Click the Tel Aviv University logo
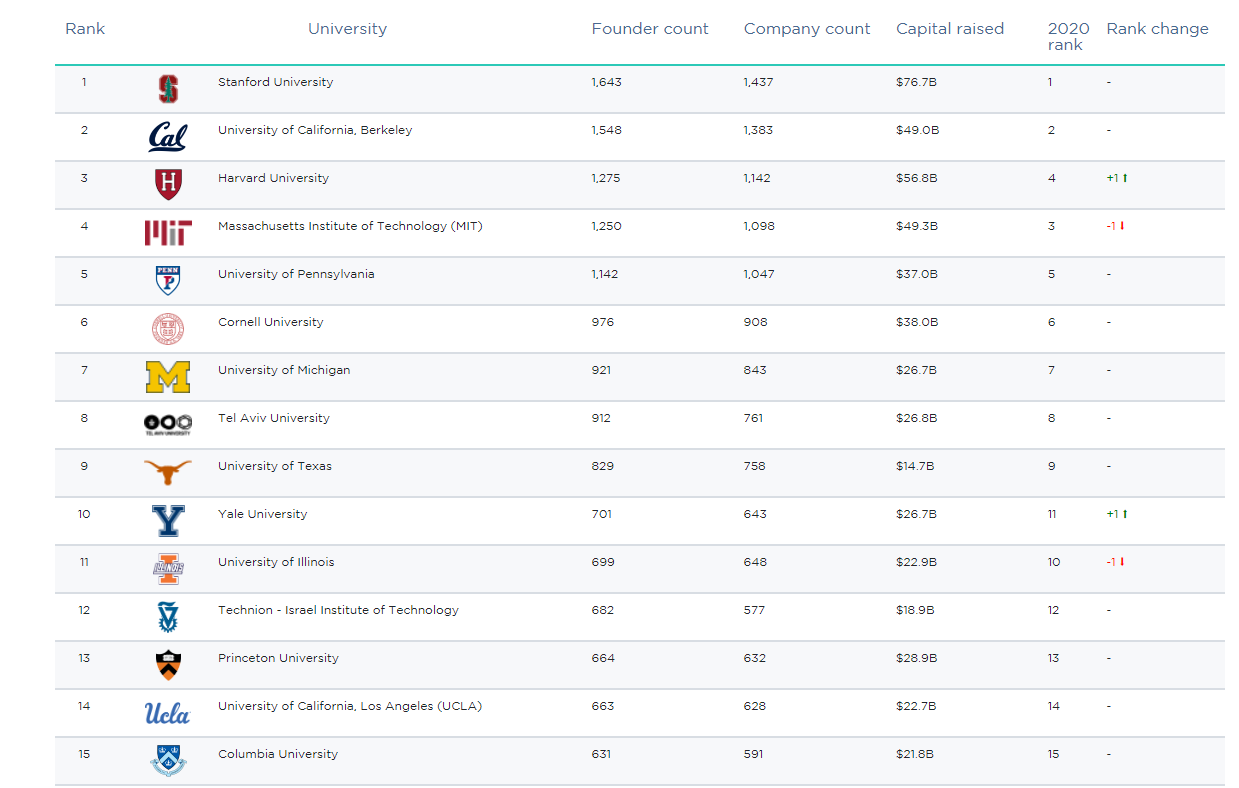 (x=167, y=425)
